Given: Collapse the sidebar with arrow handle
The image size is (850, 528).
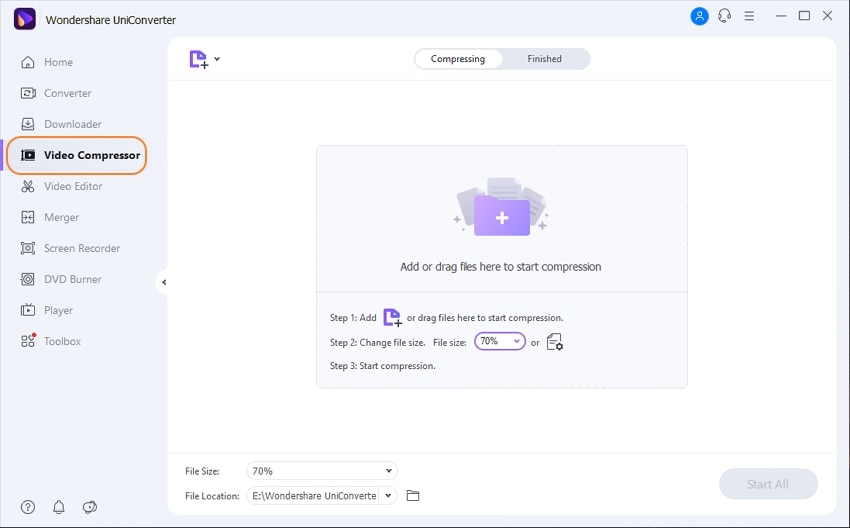Looking at the screenshot, I should tap(163, 282).
